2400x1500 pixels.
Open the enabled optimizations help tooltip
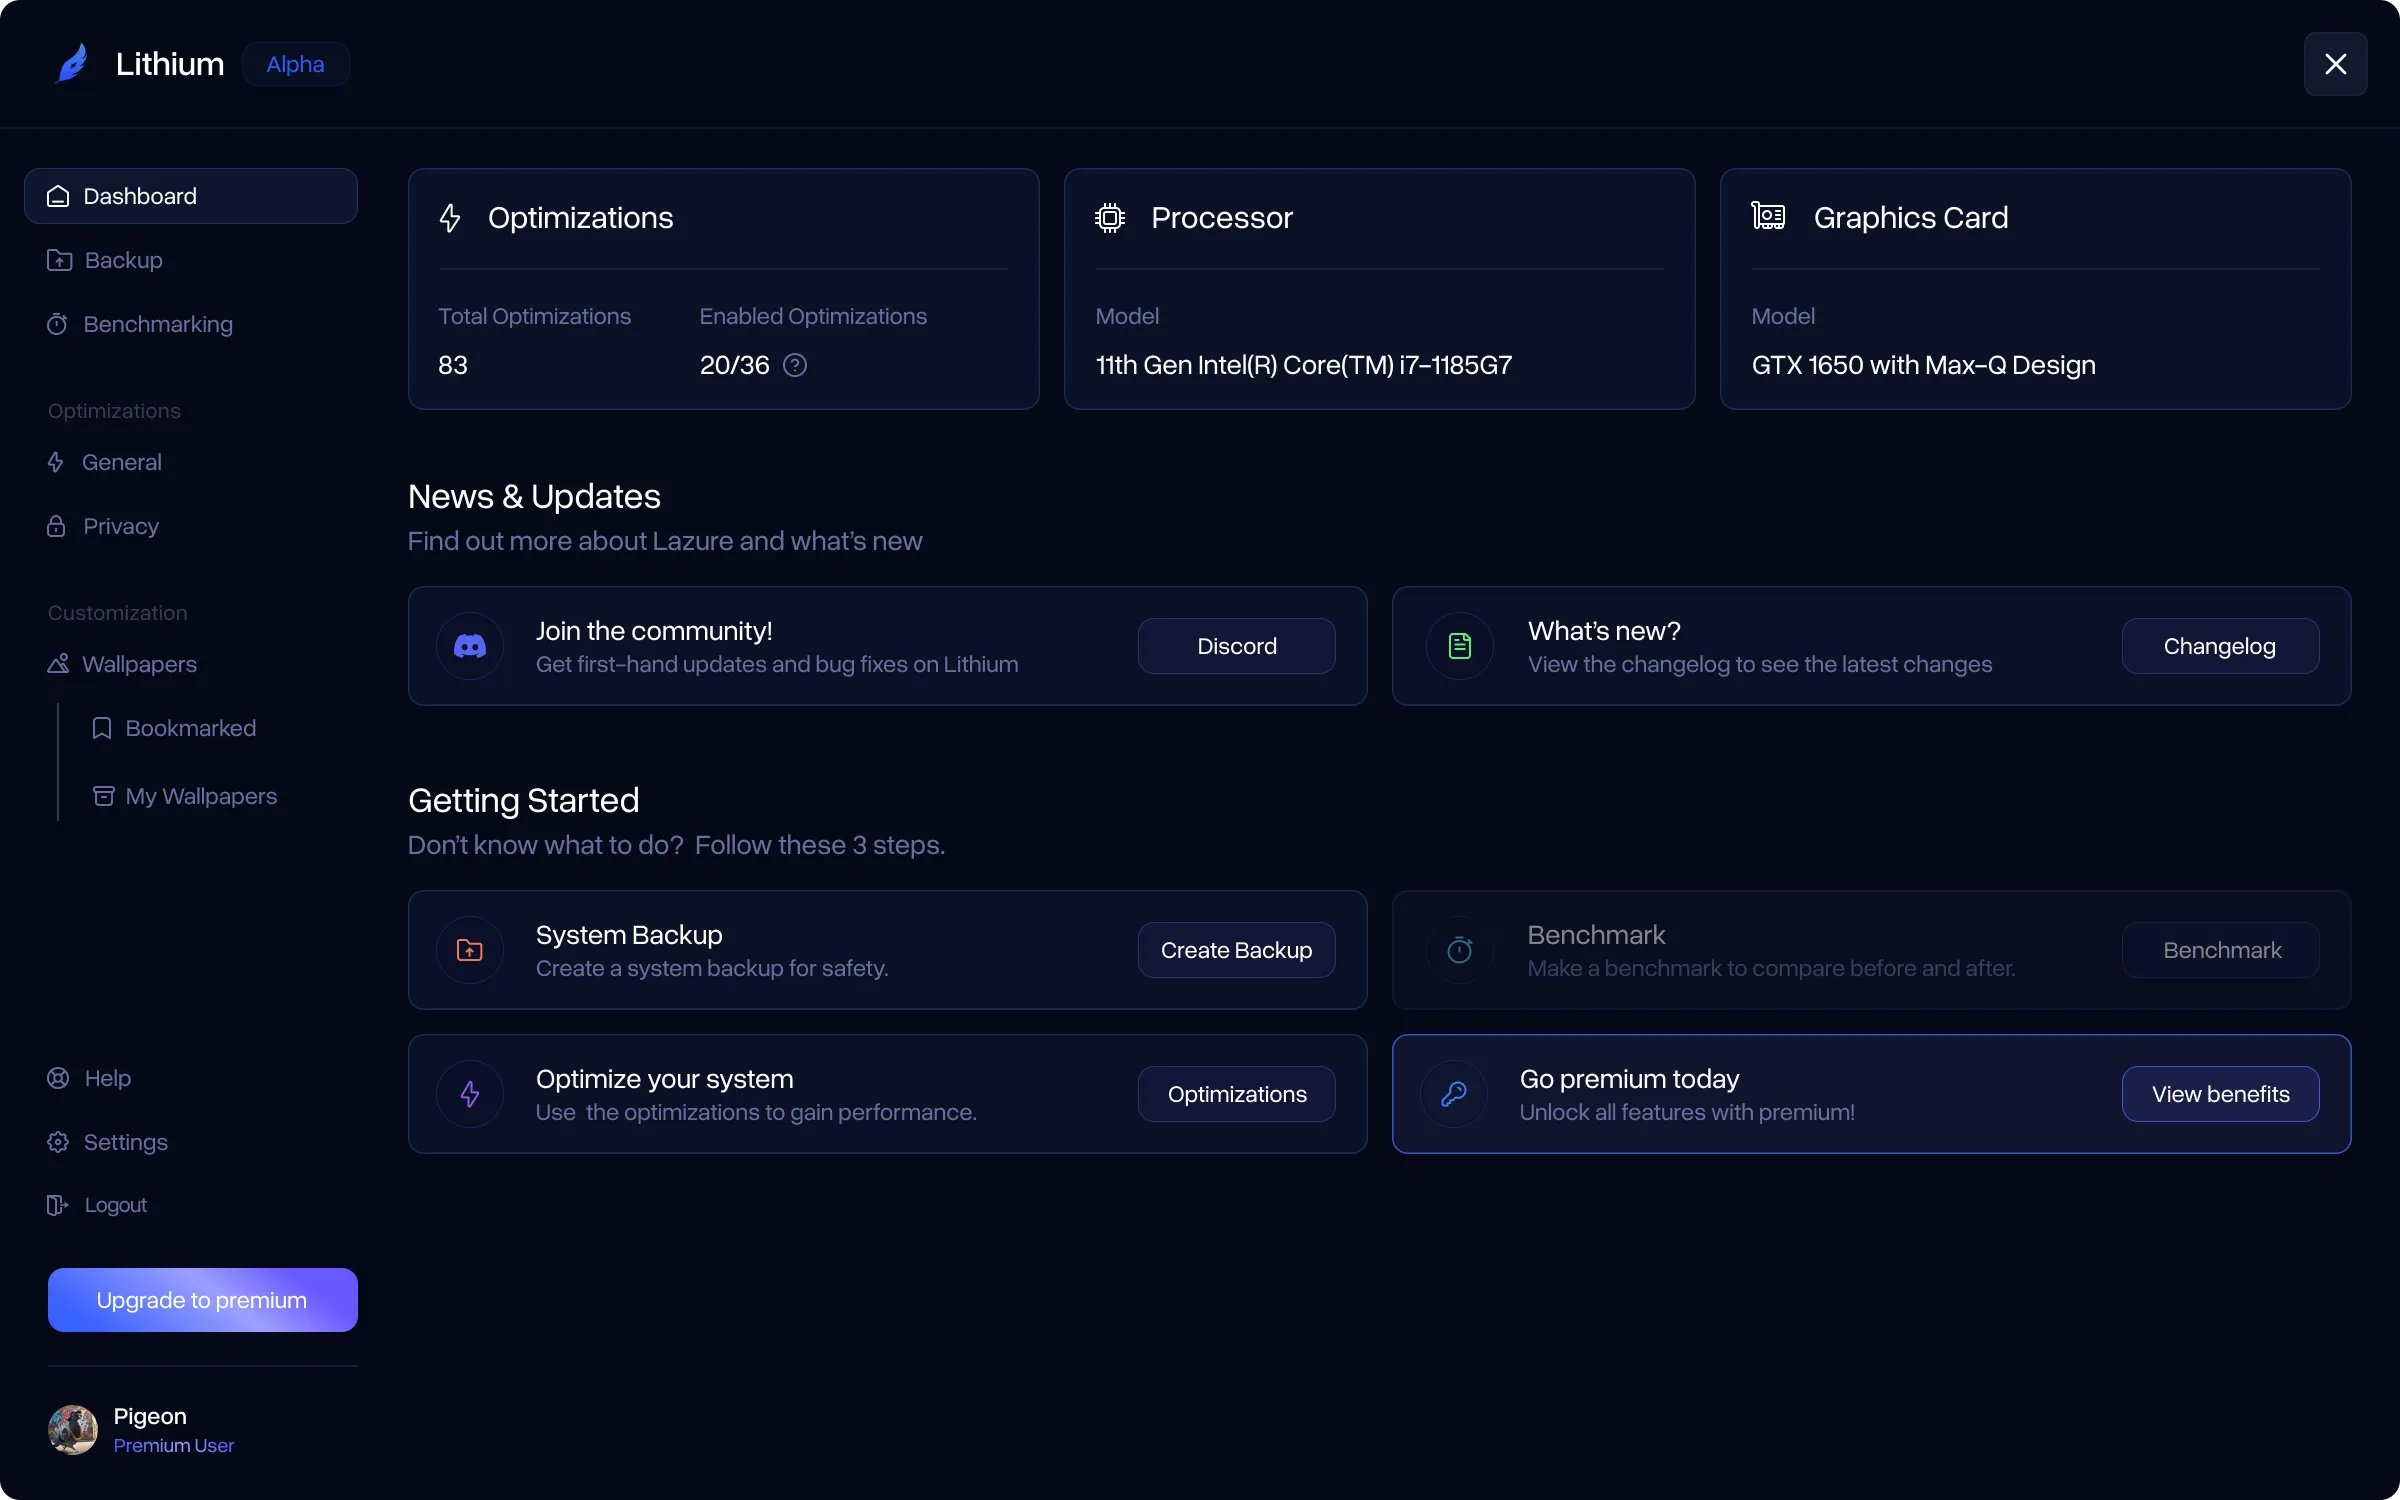(795, 365)
